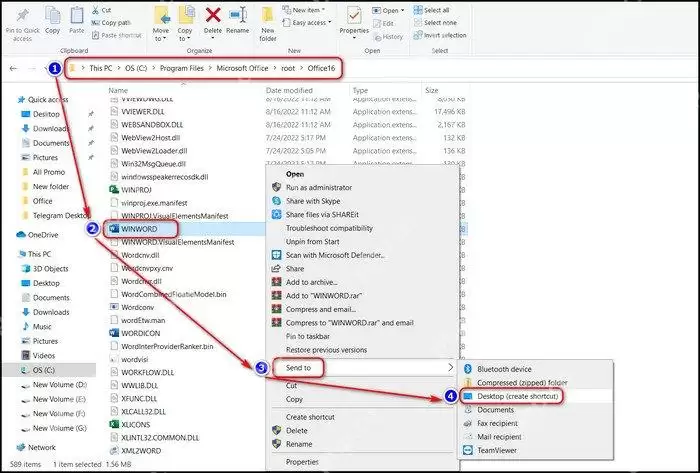Click the Copy ribbon icon
This screenshot has width=700, height=473.
(53, 16)
